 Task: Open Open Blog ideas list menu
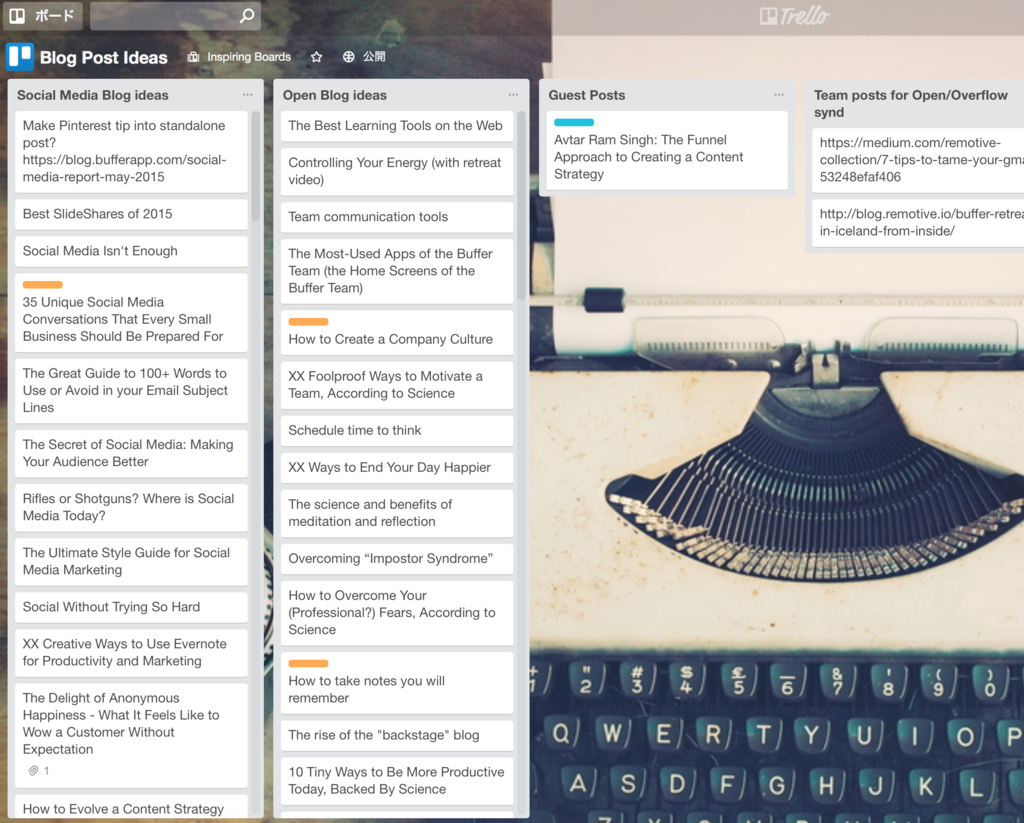point(513,95)
